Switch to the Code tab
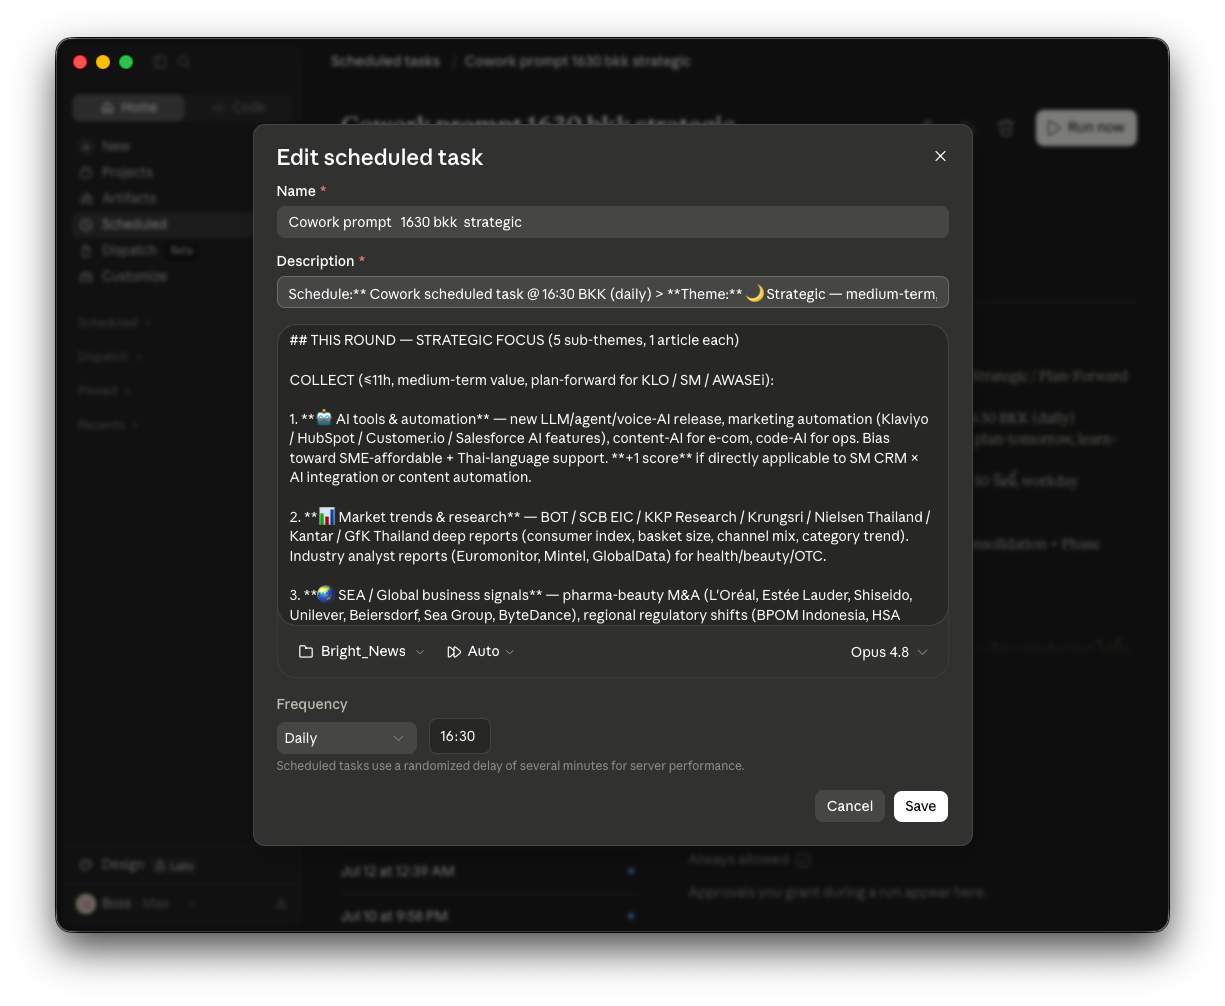The height and width of the screenshot is (1006, 1225). 239,107
